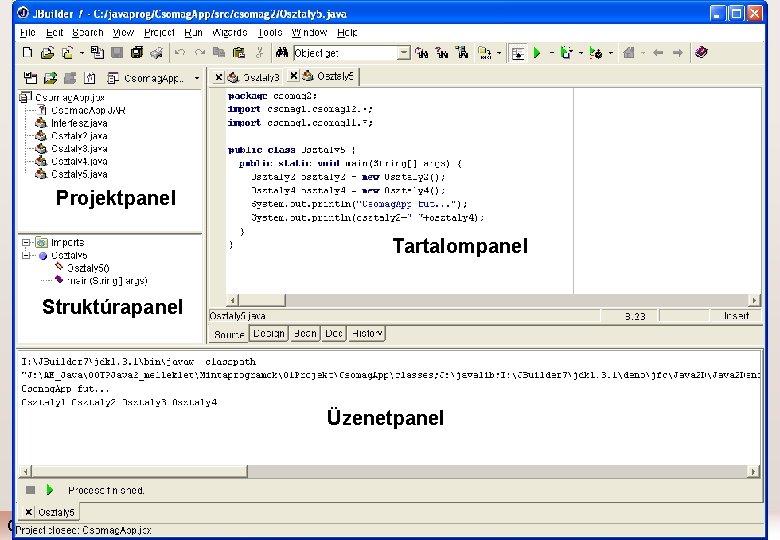Click the Redo toolbar icon

point(200,52)
